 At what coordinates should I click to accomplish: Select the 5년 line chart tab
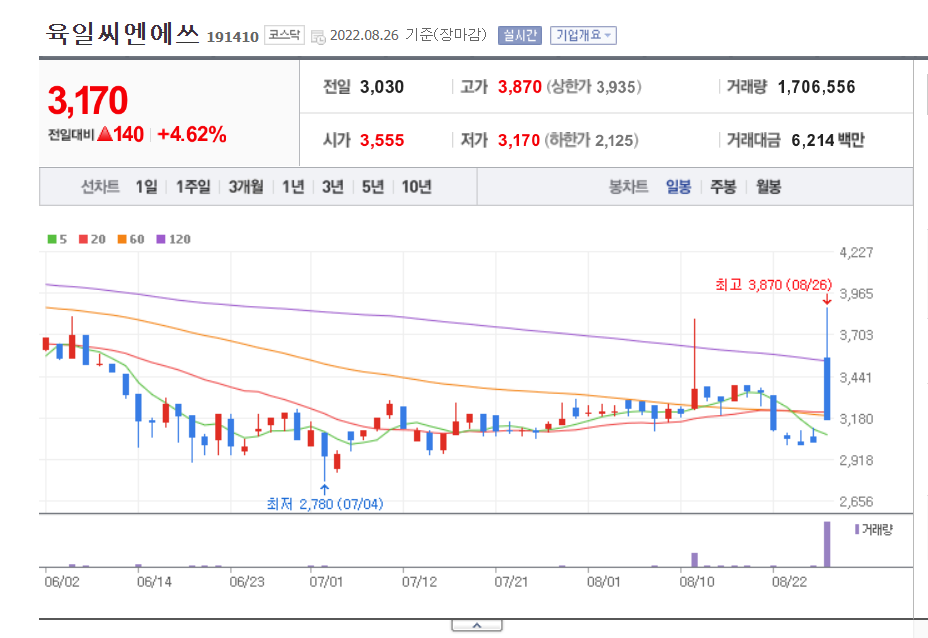373,187
